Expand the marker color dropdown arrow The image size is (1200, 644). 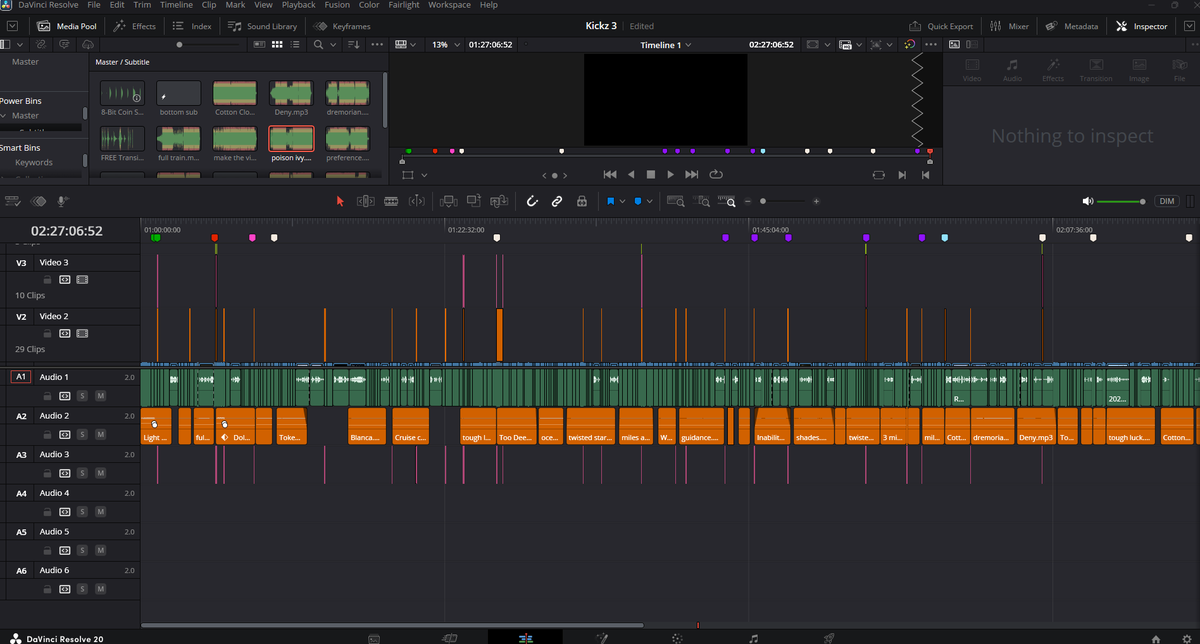point(650,201)
